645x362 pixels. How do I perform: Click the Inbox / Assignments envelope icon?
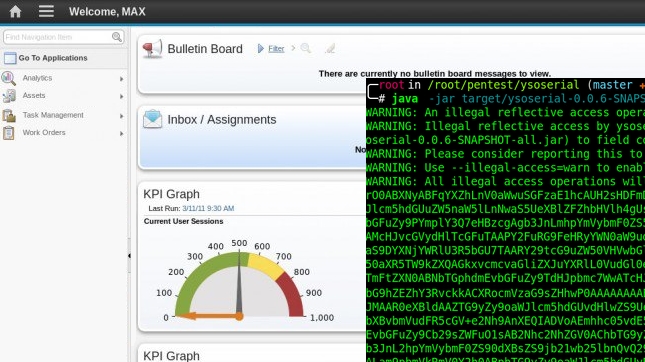click(x=152, y=119)
